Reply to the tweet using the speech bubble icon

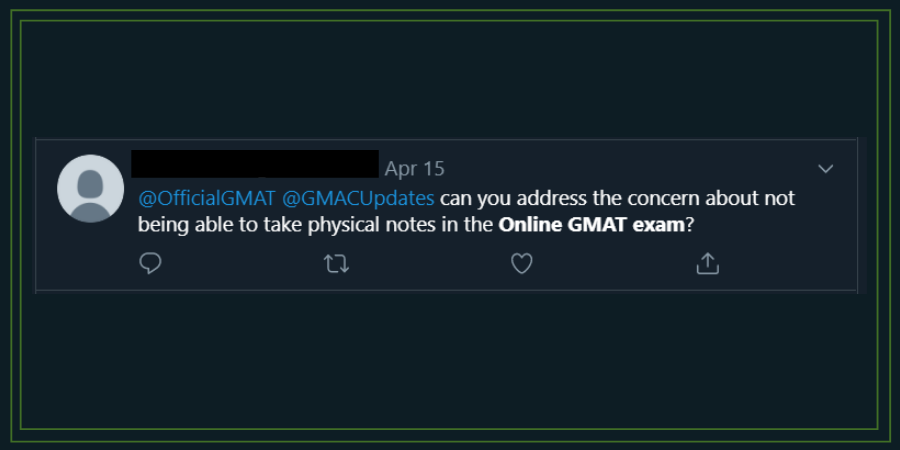click(150, 263)
